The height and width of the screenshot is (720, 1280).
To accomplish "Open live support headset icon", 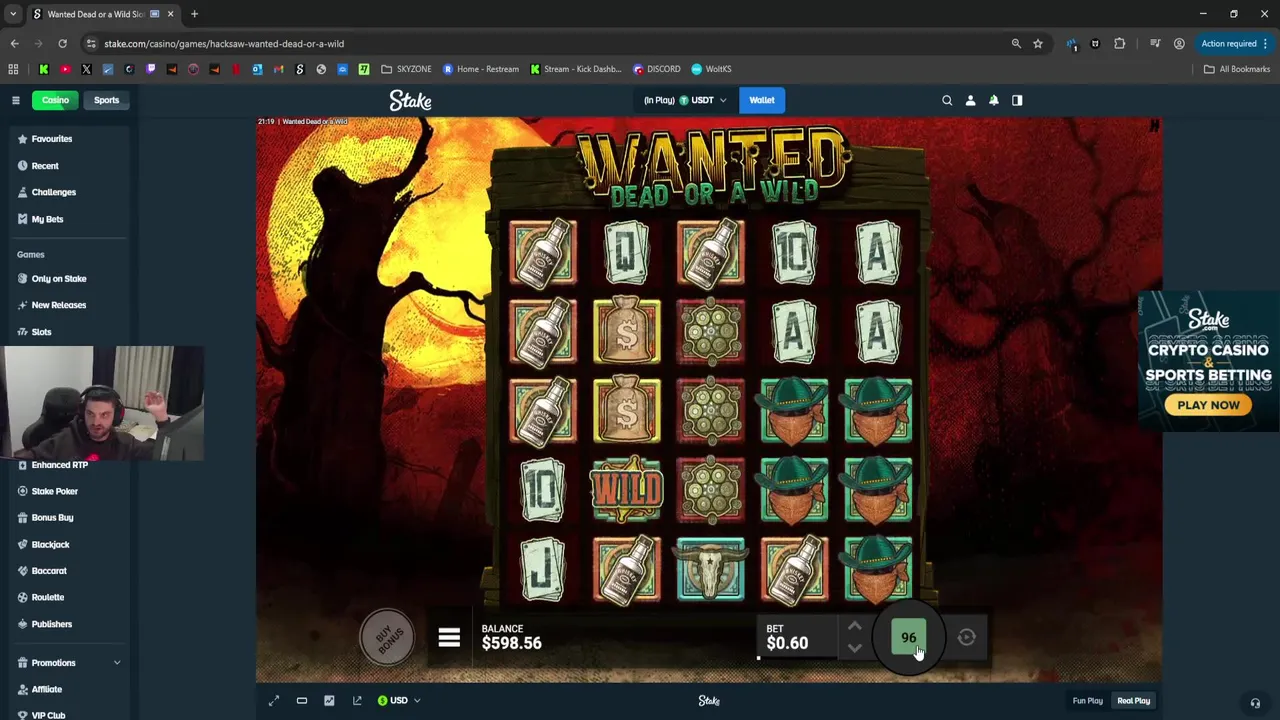I will click(x=1255, y=703).
